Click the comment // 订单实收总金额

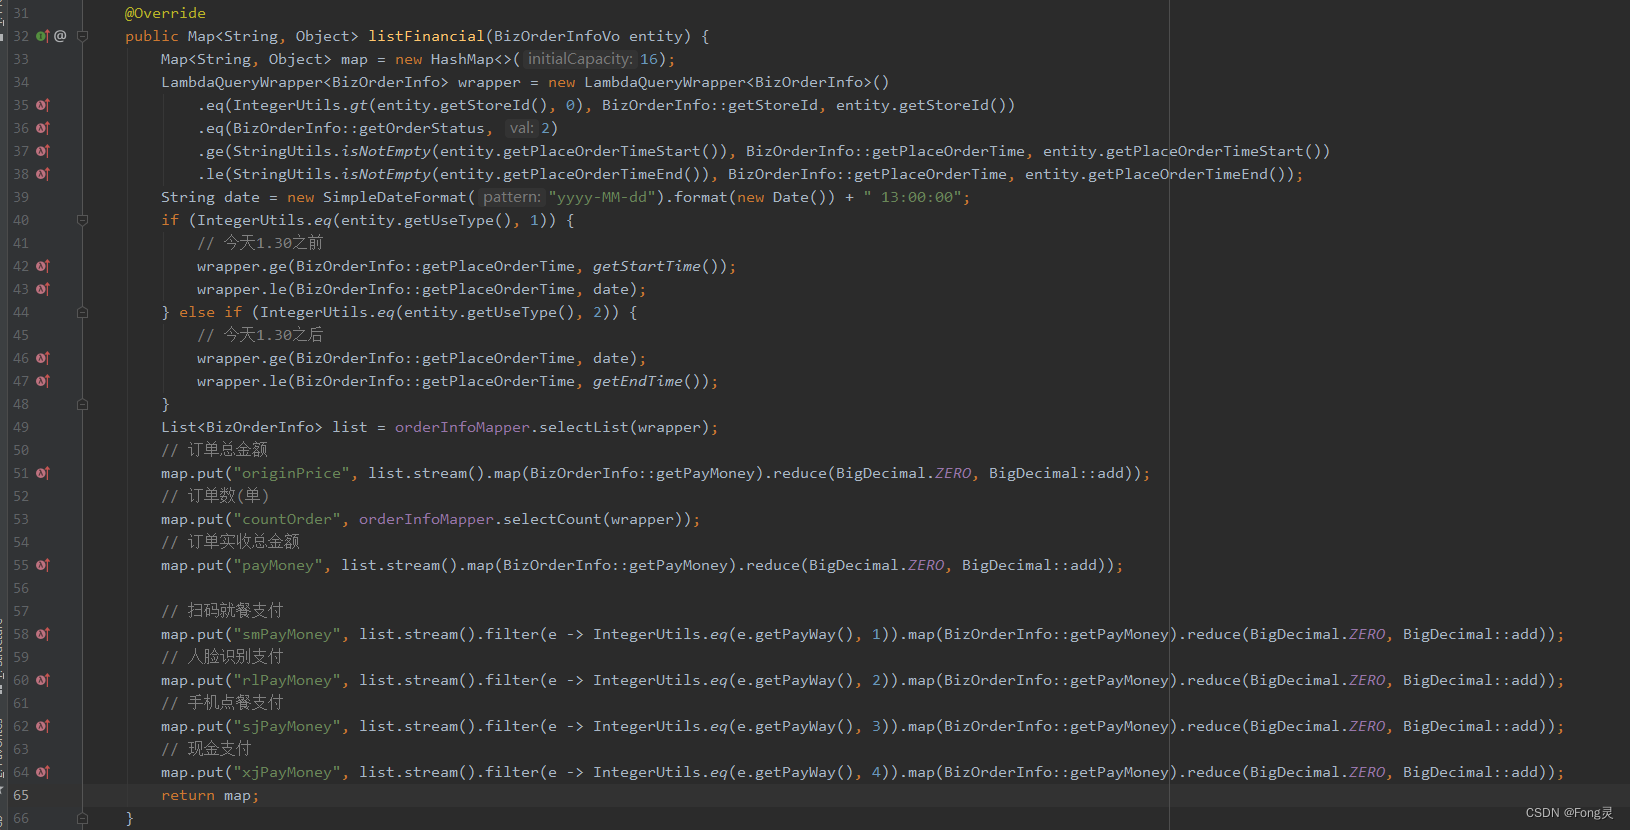(x=230, y=542)
